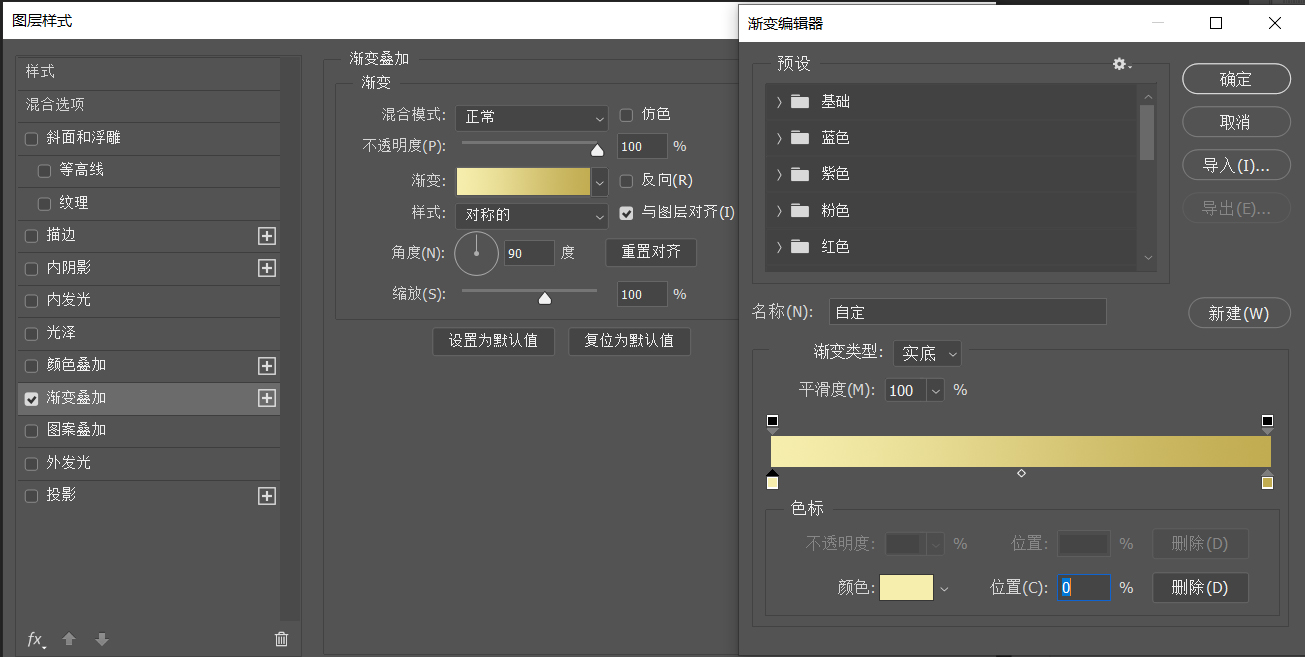Move effect down arrow icon
Viewport: 1305px width, 657px height.
pyautogui.click(x=101, y=639)
